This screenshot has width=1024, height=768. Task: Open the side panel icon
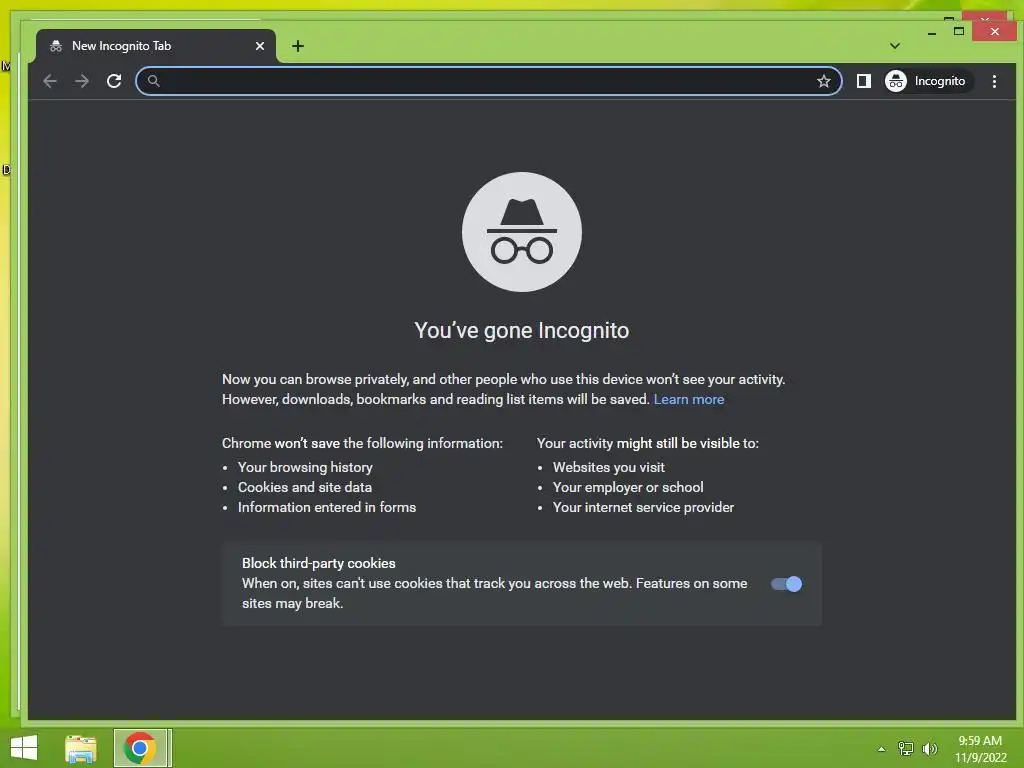coord(863,81)
